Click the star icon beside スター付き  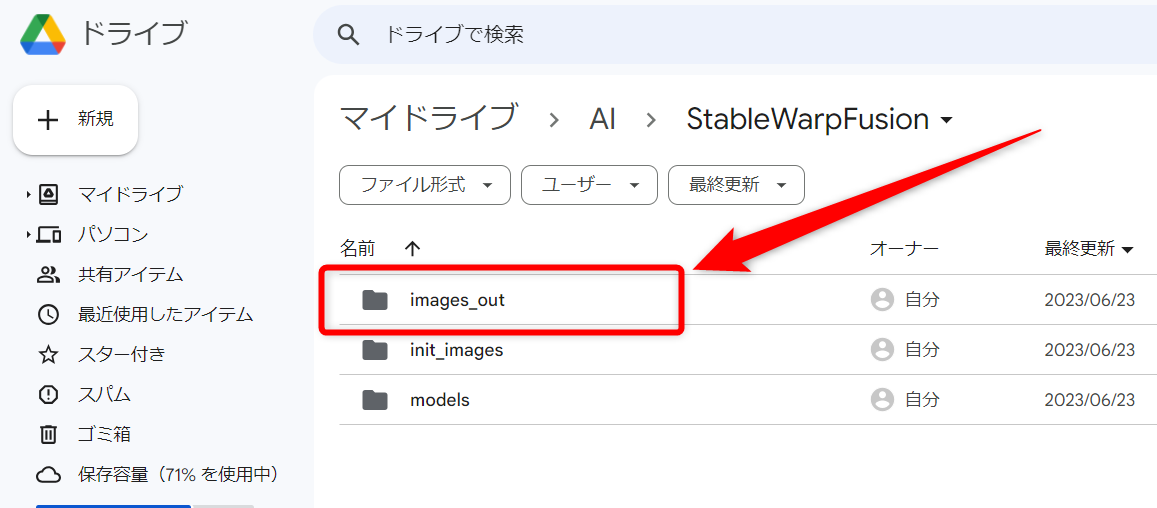click(48, 354)
